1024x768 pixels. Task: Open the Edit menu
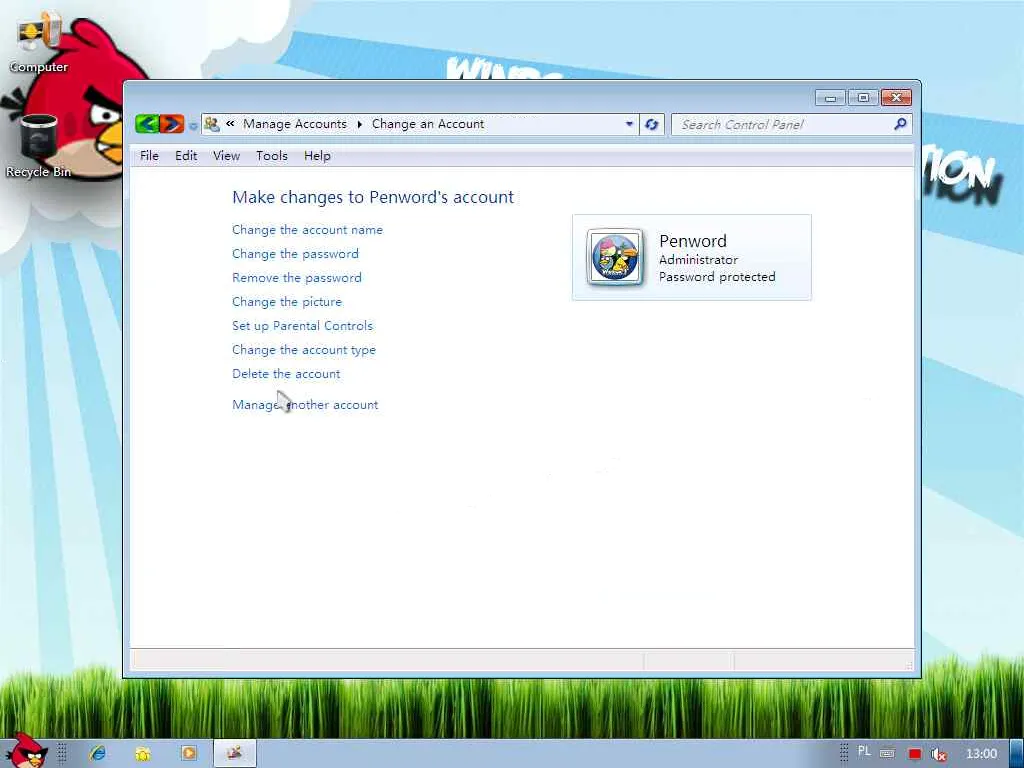coord(186,155)
